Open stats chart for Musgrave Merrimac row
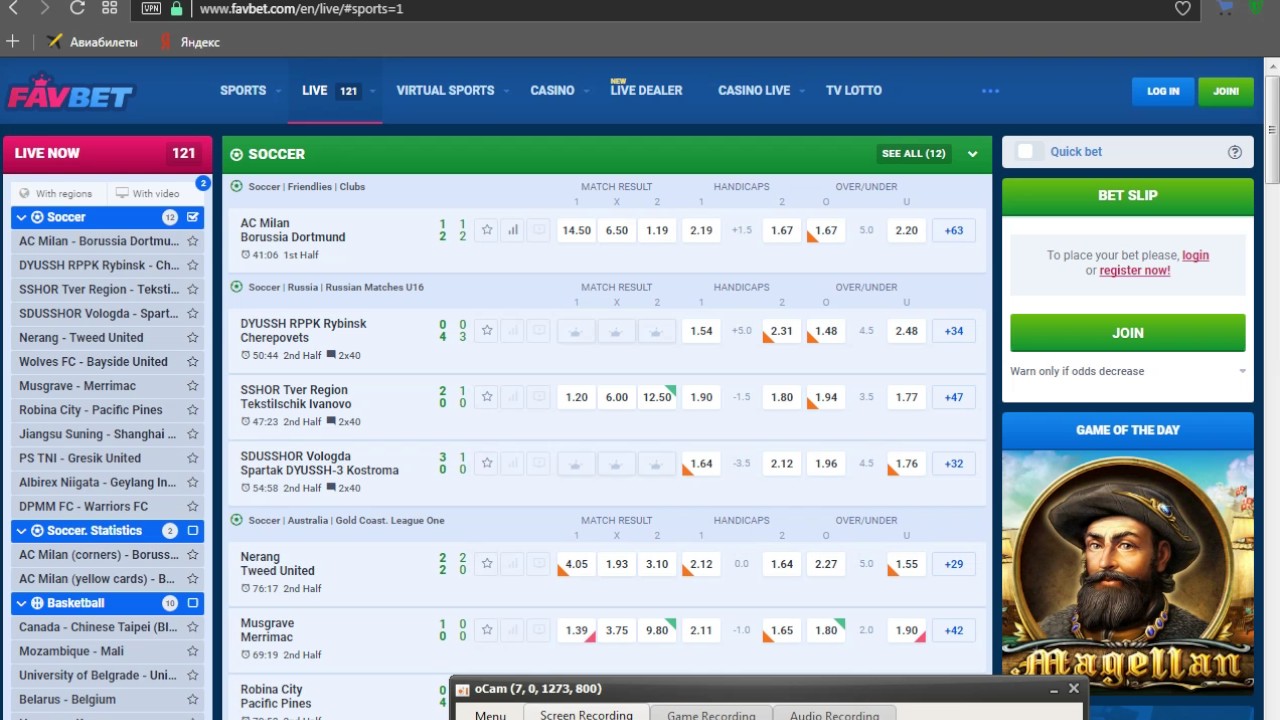 pyautogui.click(x=513, y=630)
